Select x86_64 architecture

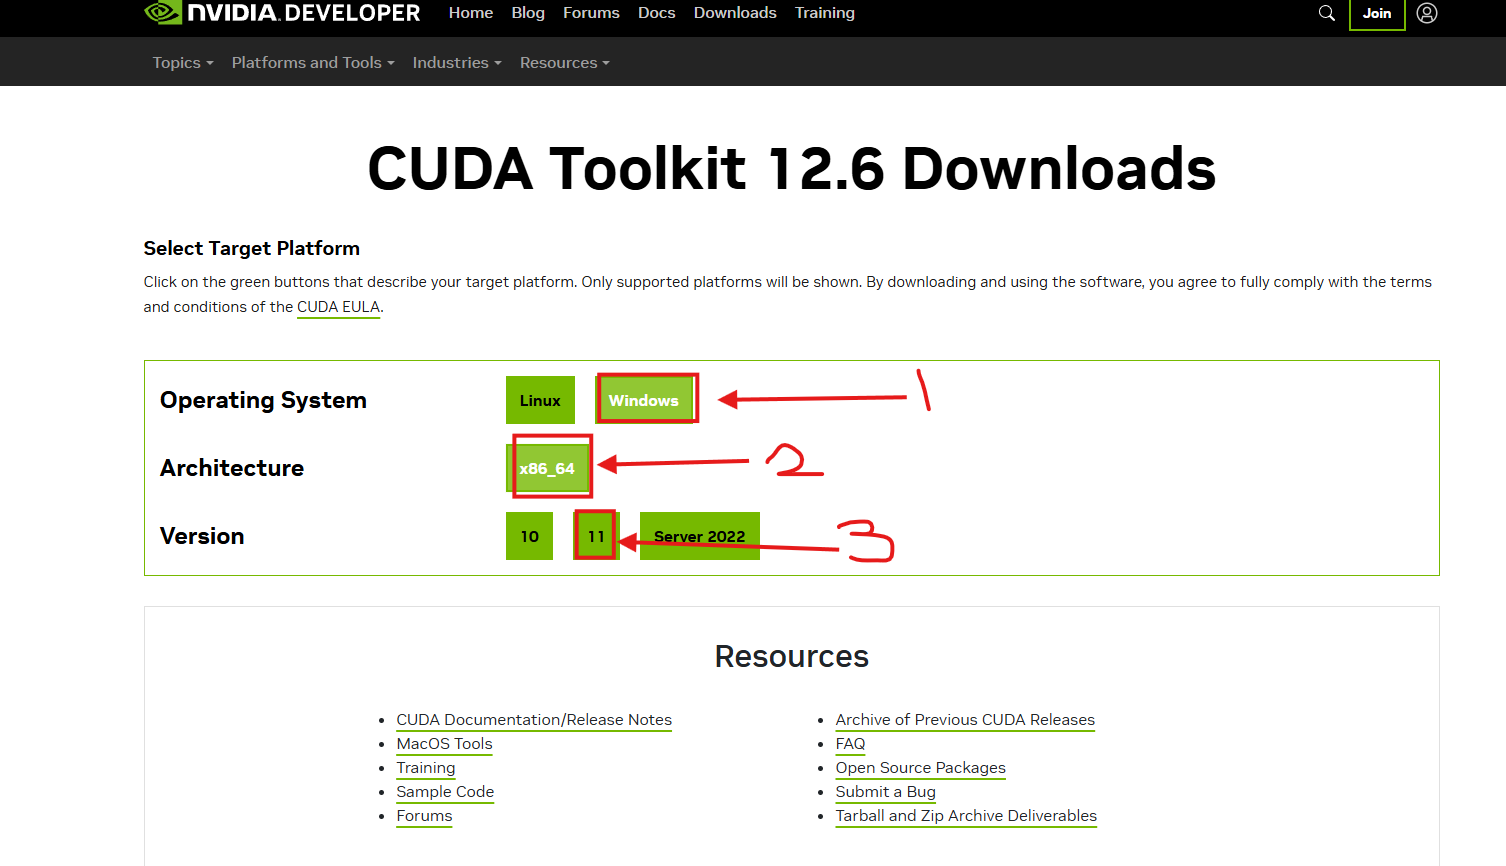tap(547, 468)
